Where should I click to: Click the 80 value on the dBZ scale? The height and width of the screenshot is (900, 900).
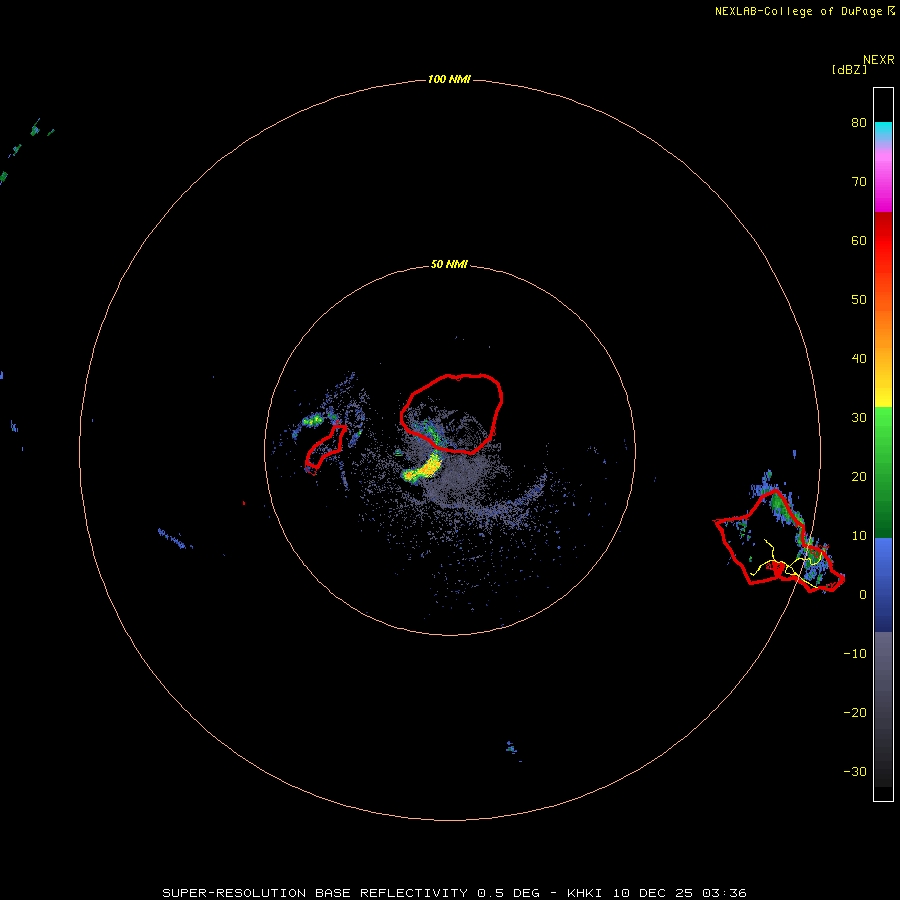pos(859,123)
